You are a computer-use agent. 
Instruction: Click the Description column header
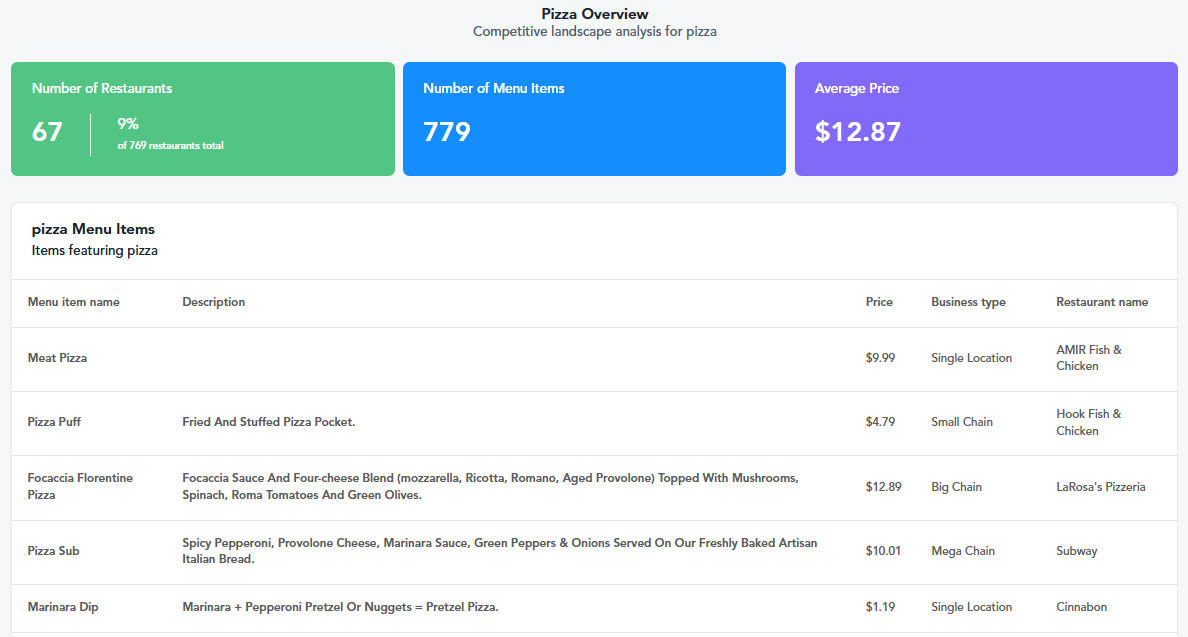tap(213, 302)
